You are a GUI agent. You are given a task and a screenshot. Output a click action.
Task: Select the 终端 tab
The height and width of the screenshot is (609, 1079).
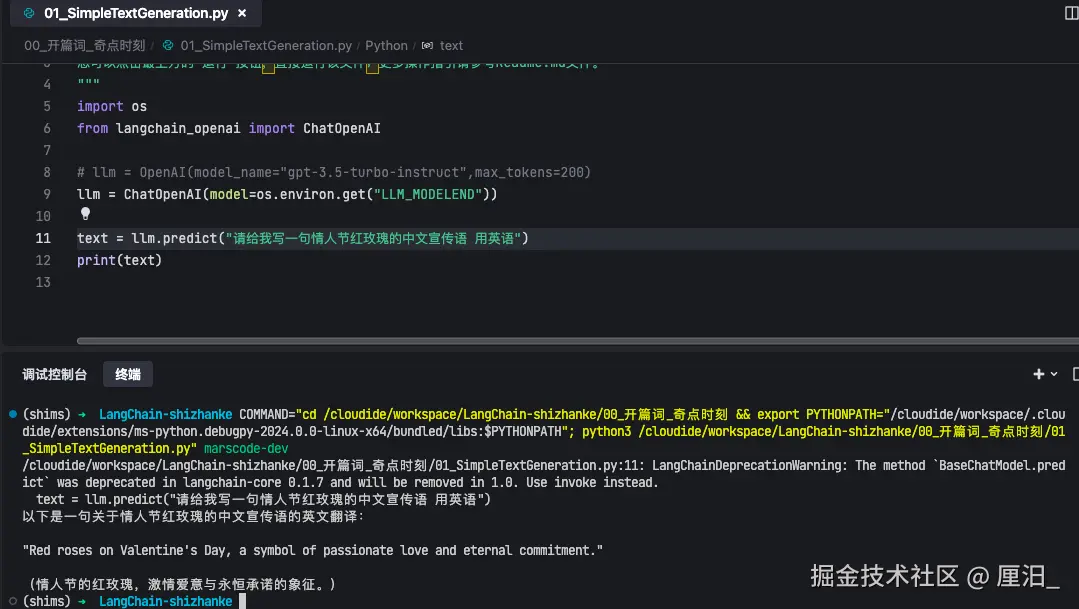(127, 373)
